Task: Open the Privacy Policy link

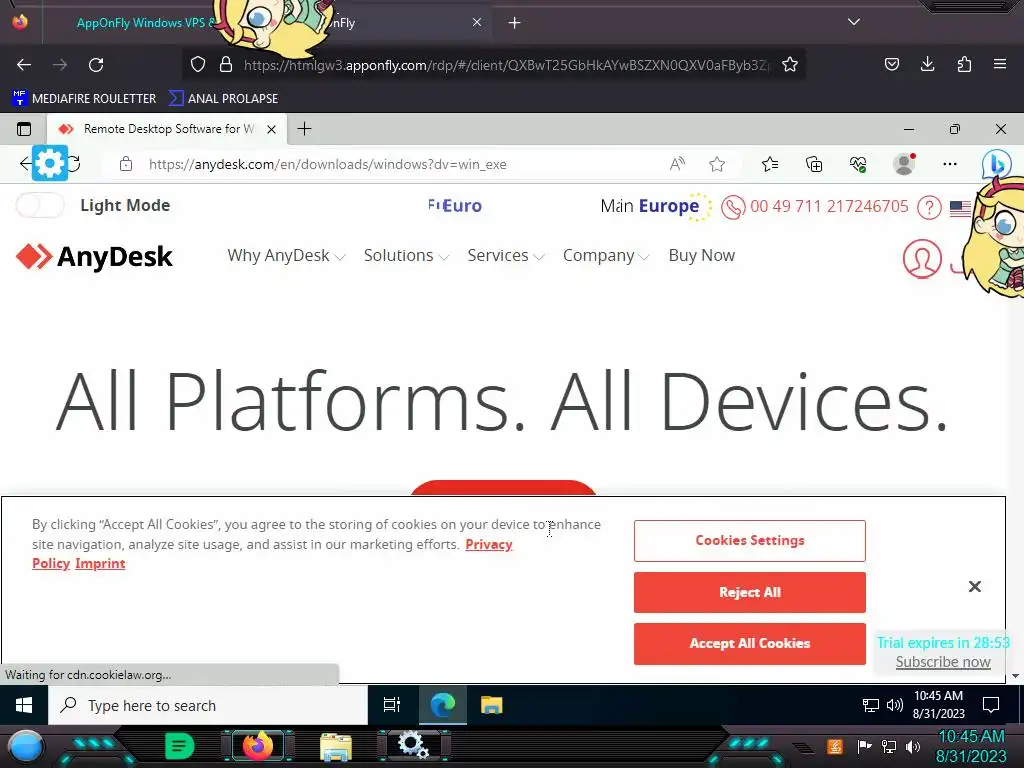Action: coord(488,544)
